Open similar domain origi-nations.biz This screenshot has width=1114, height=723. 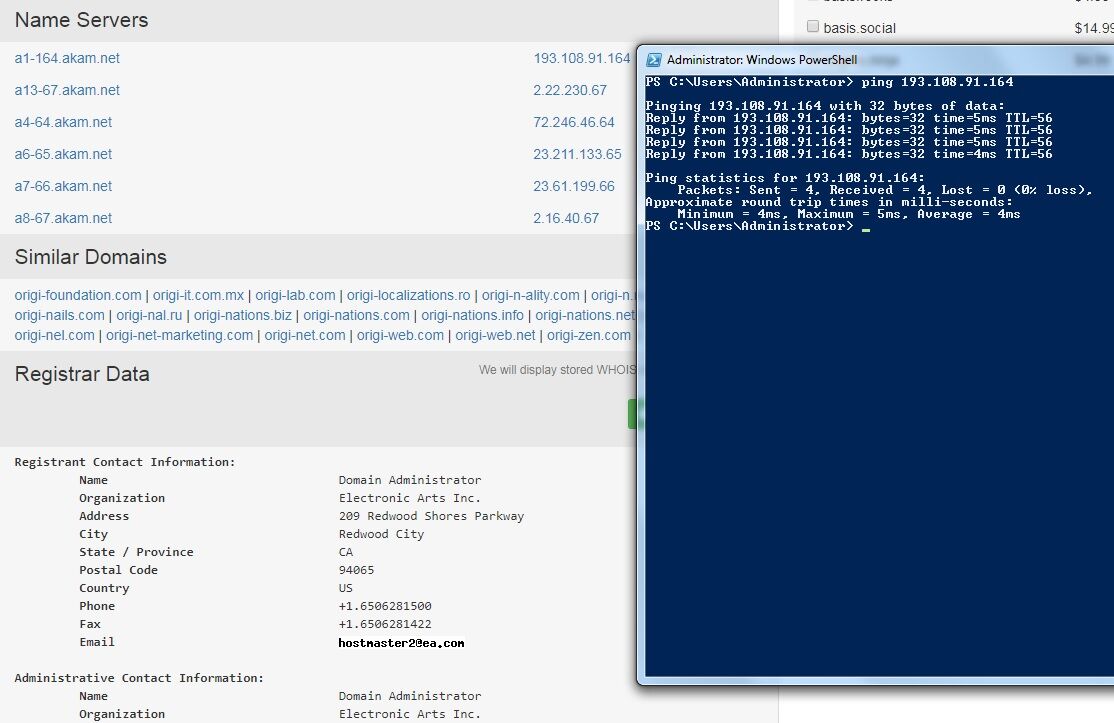tap(243, 315)
